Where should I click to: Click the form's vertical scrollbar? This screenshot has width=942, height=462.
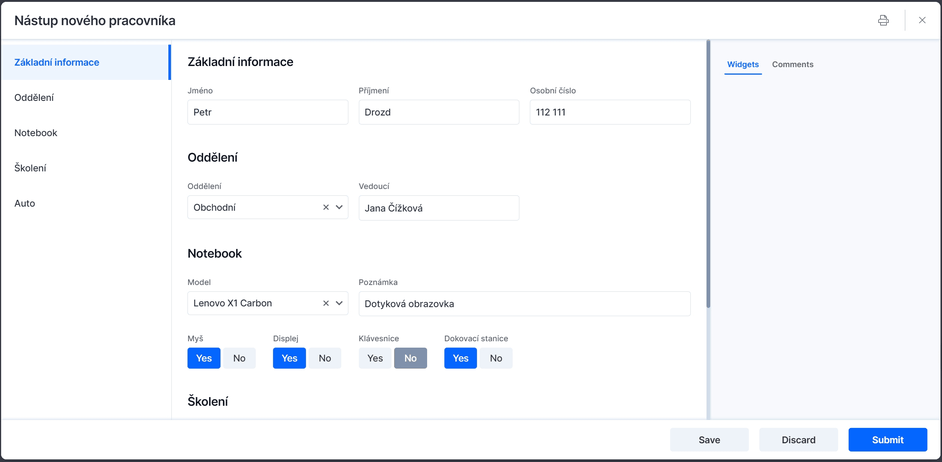coord(708,174)
